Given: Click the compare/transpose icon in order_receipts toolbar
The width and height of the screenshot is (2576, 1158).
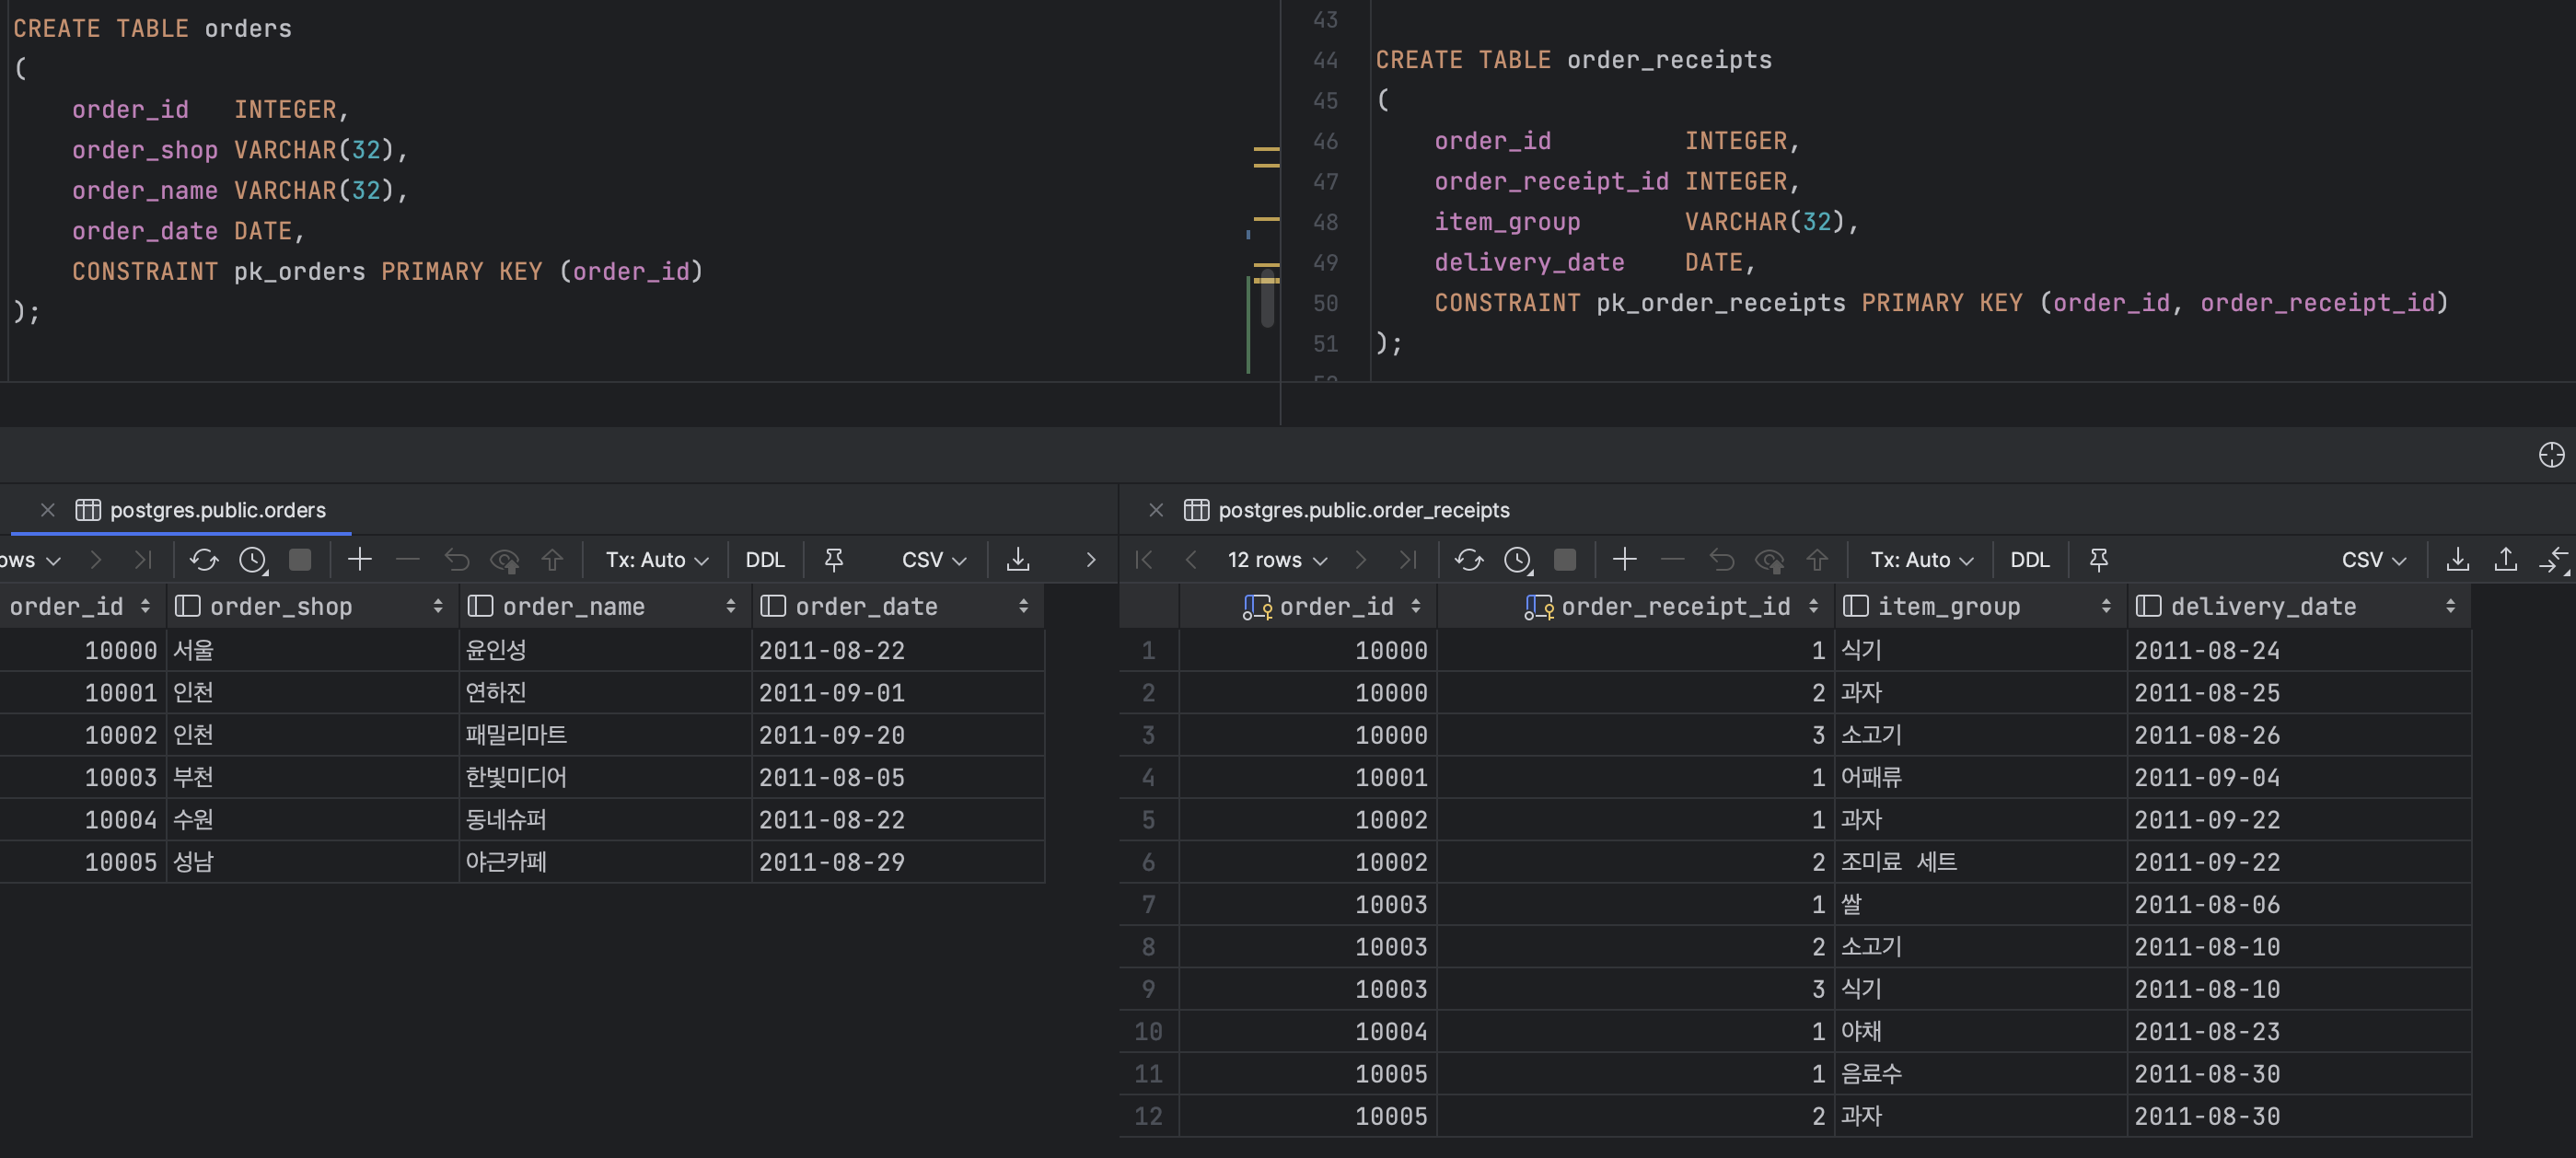Looking at the screenshot, I should (x=2554, y=560).
